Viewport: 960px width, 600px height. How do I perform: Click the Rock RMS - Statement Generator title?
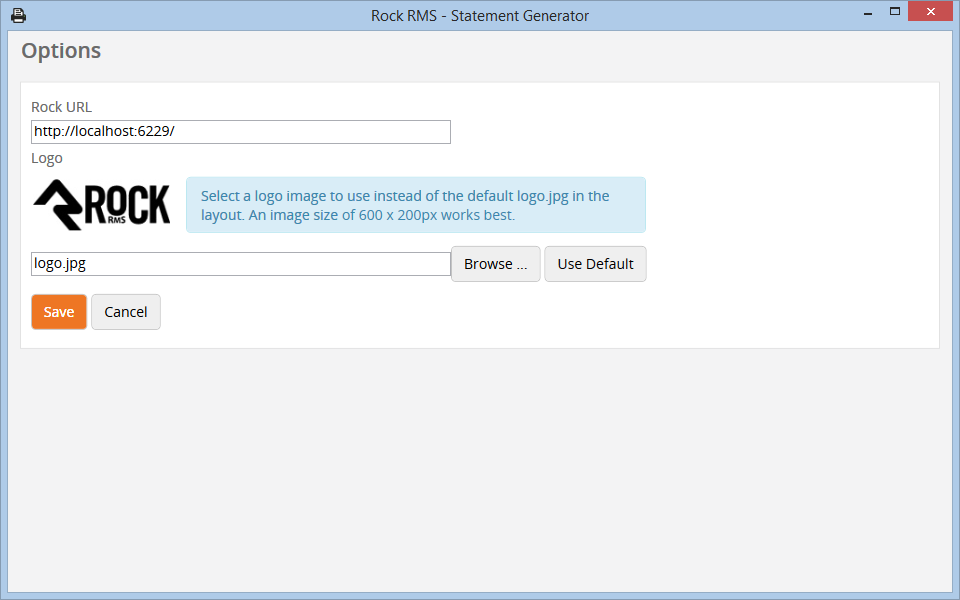tap(480, 15)
